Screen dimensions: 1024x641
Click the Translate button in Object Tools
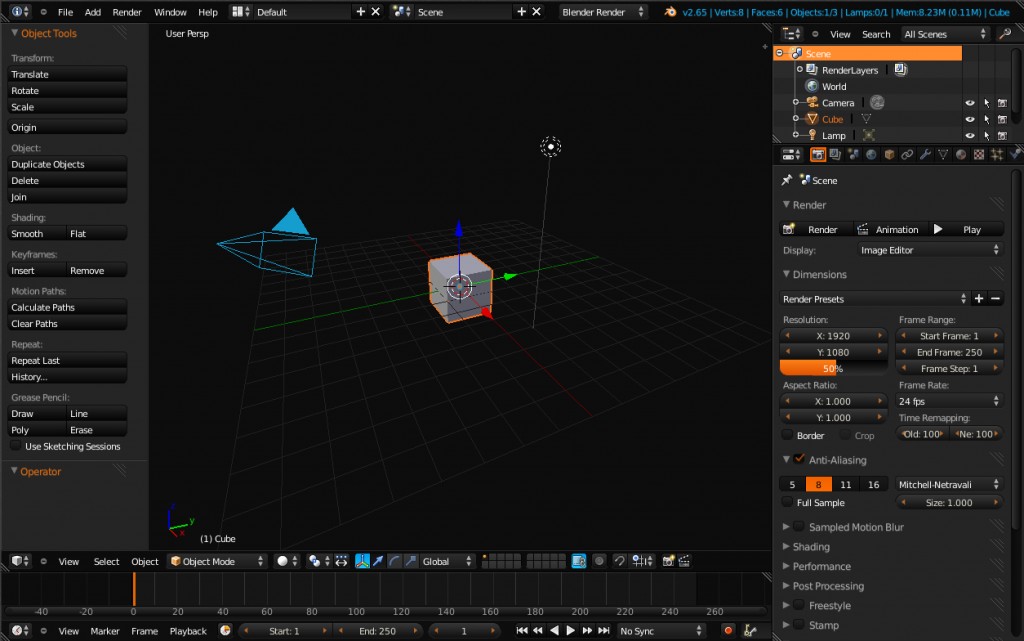66,73
